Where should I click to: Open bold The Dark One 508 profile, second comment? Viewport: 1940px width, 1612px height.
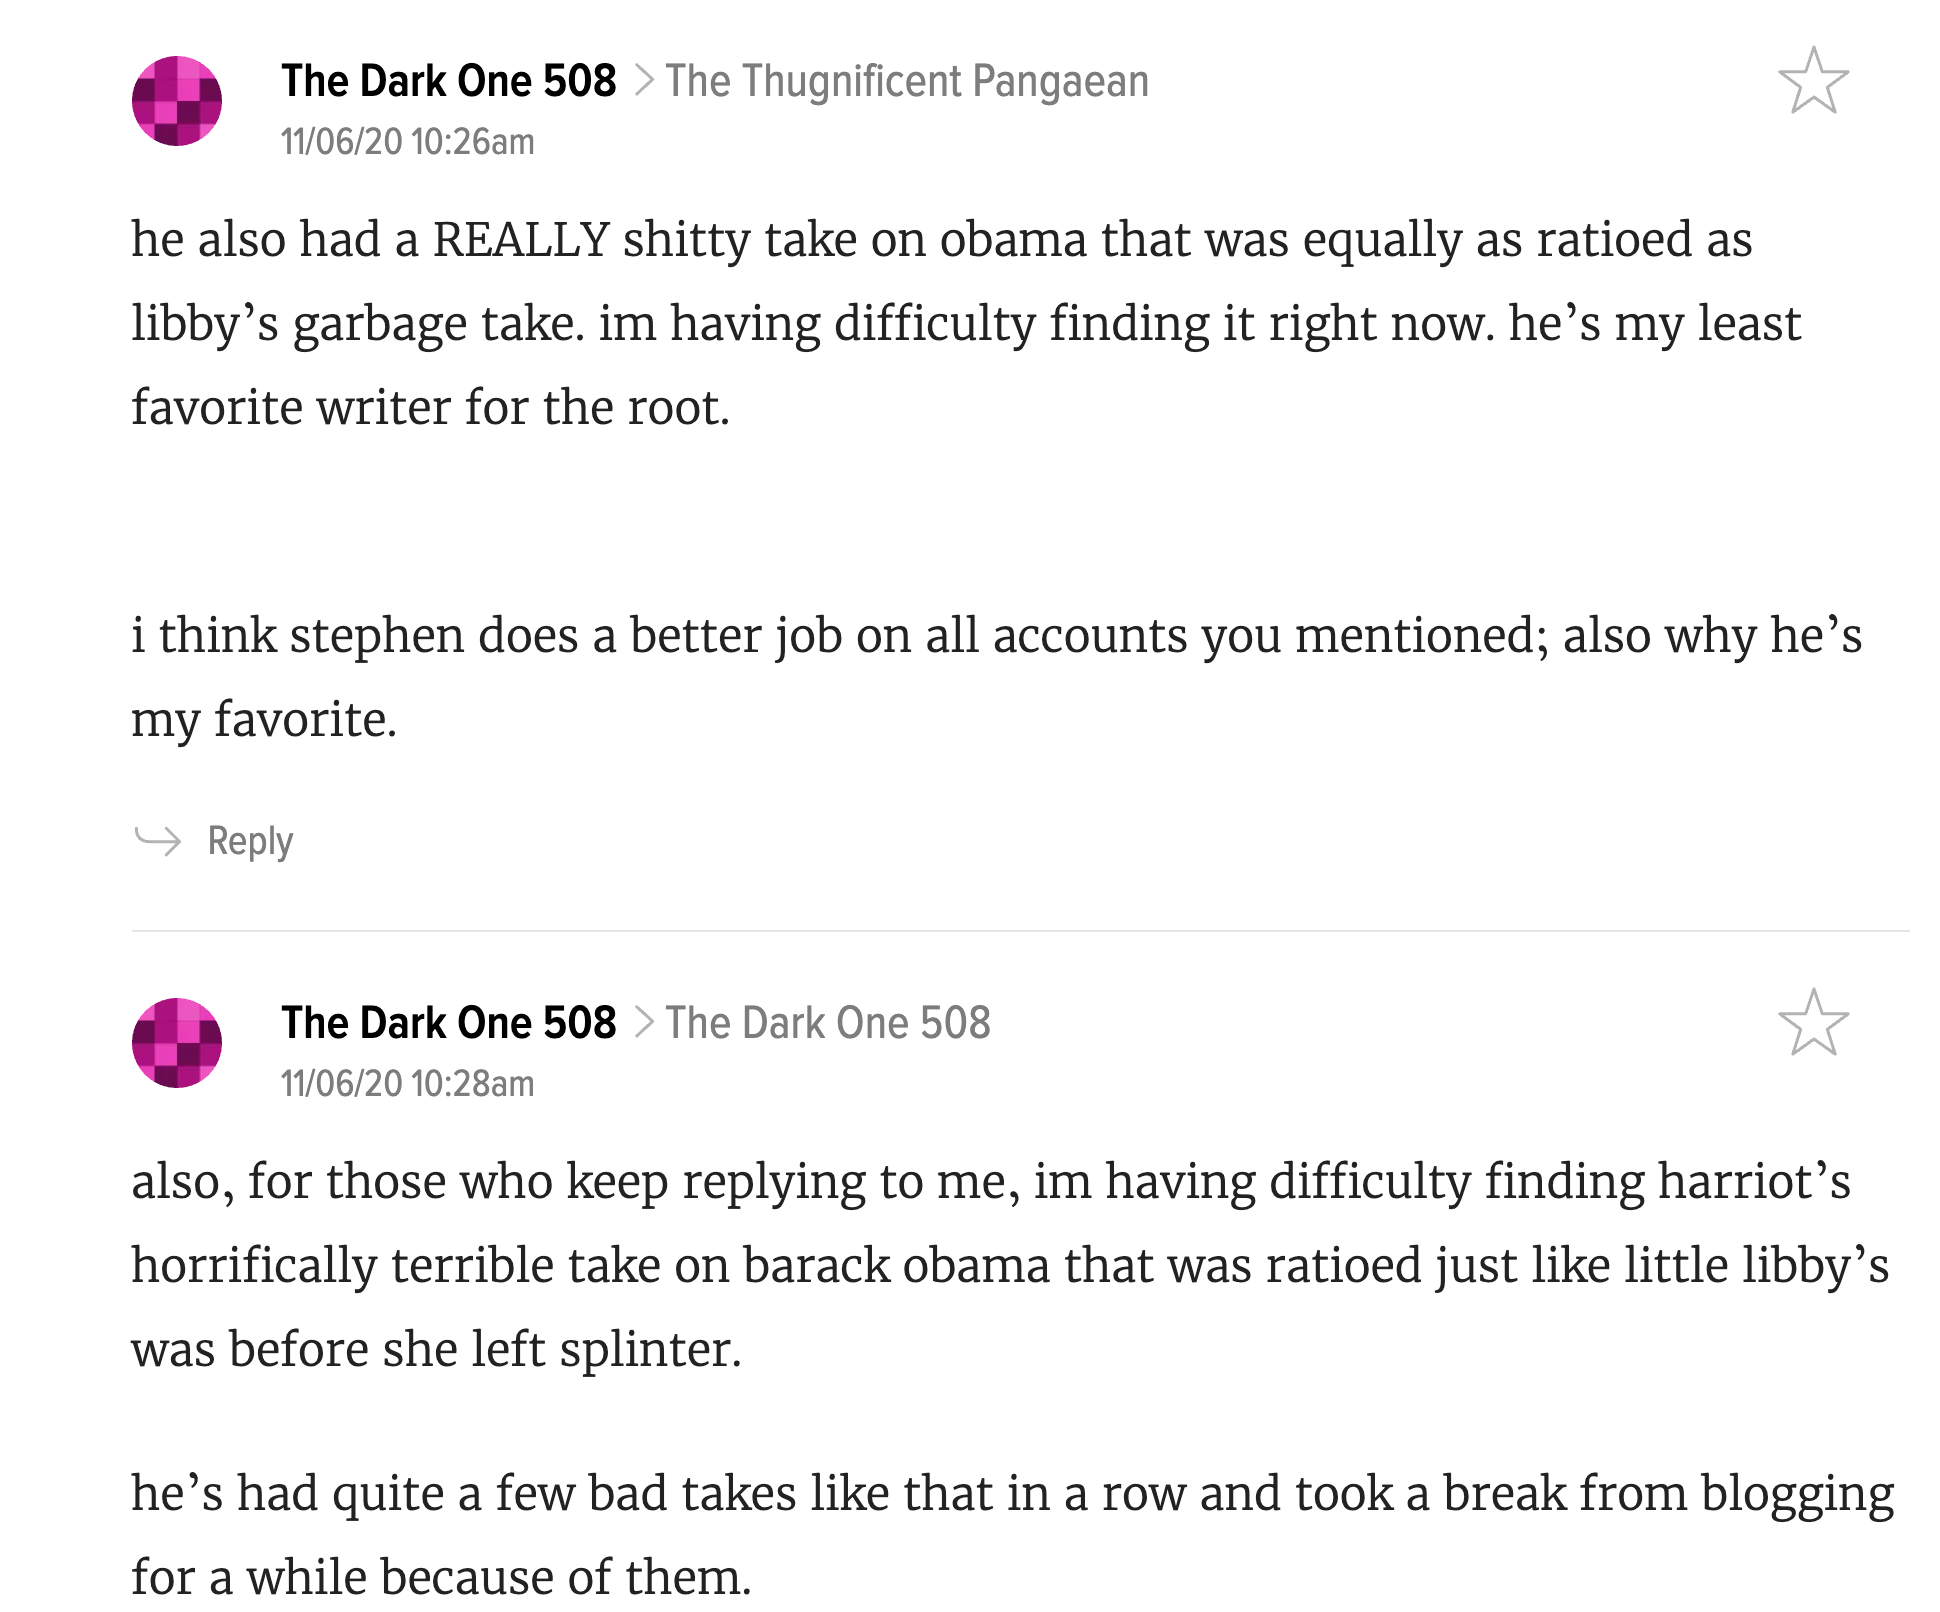(x=449, y=1023)
